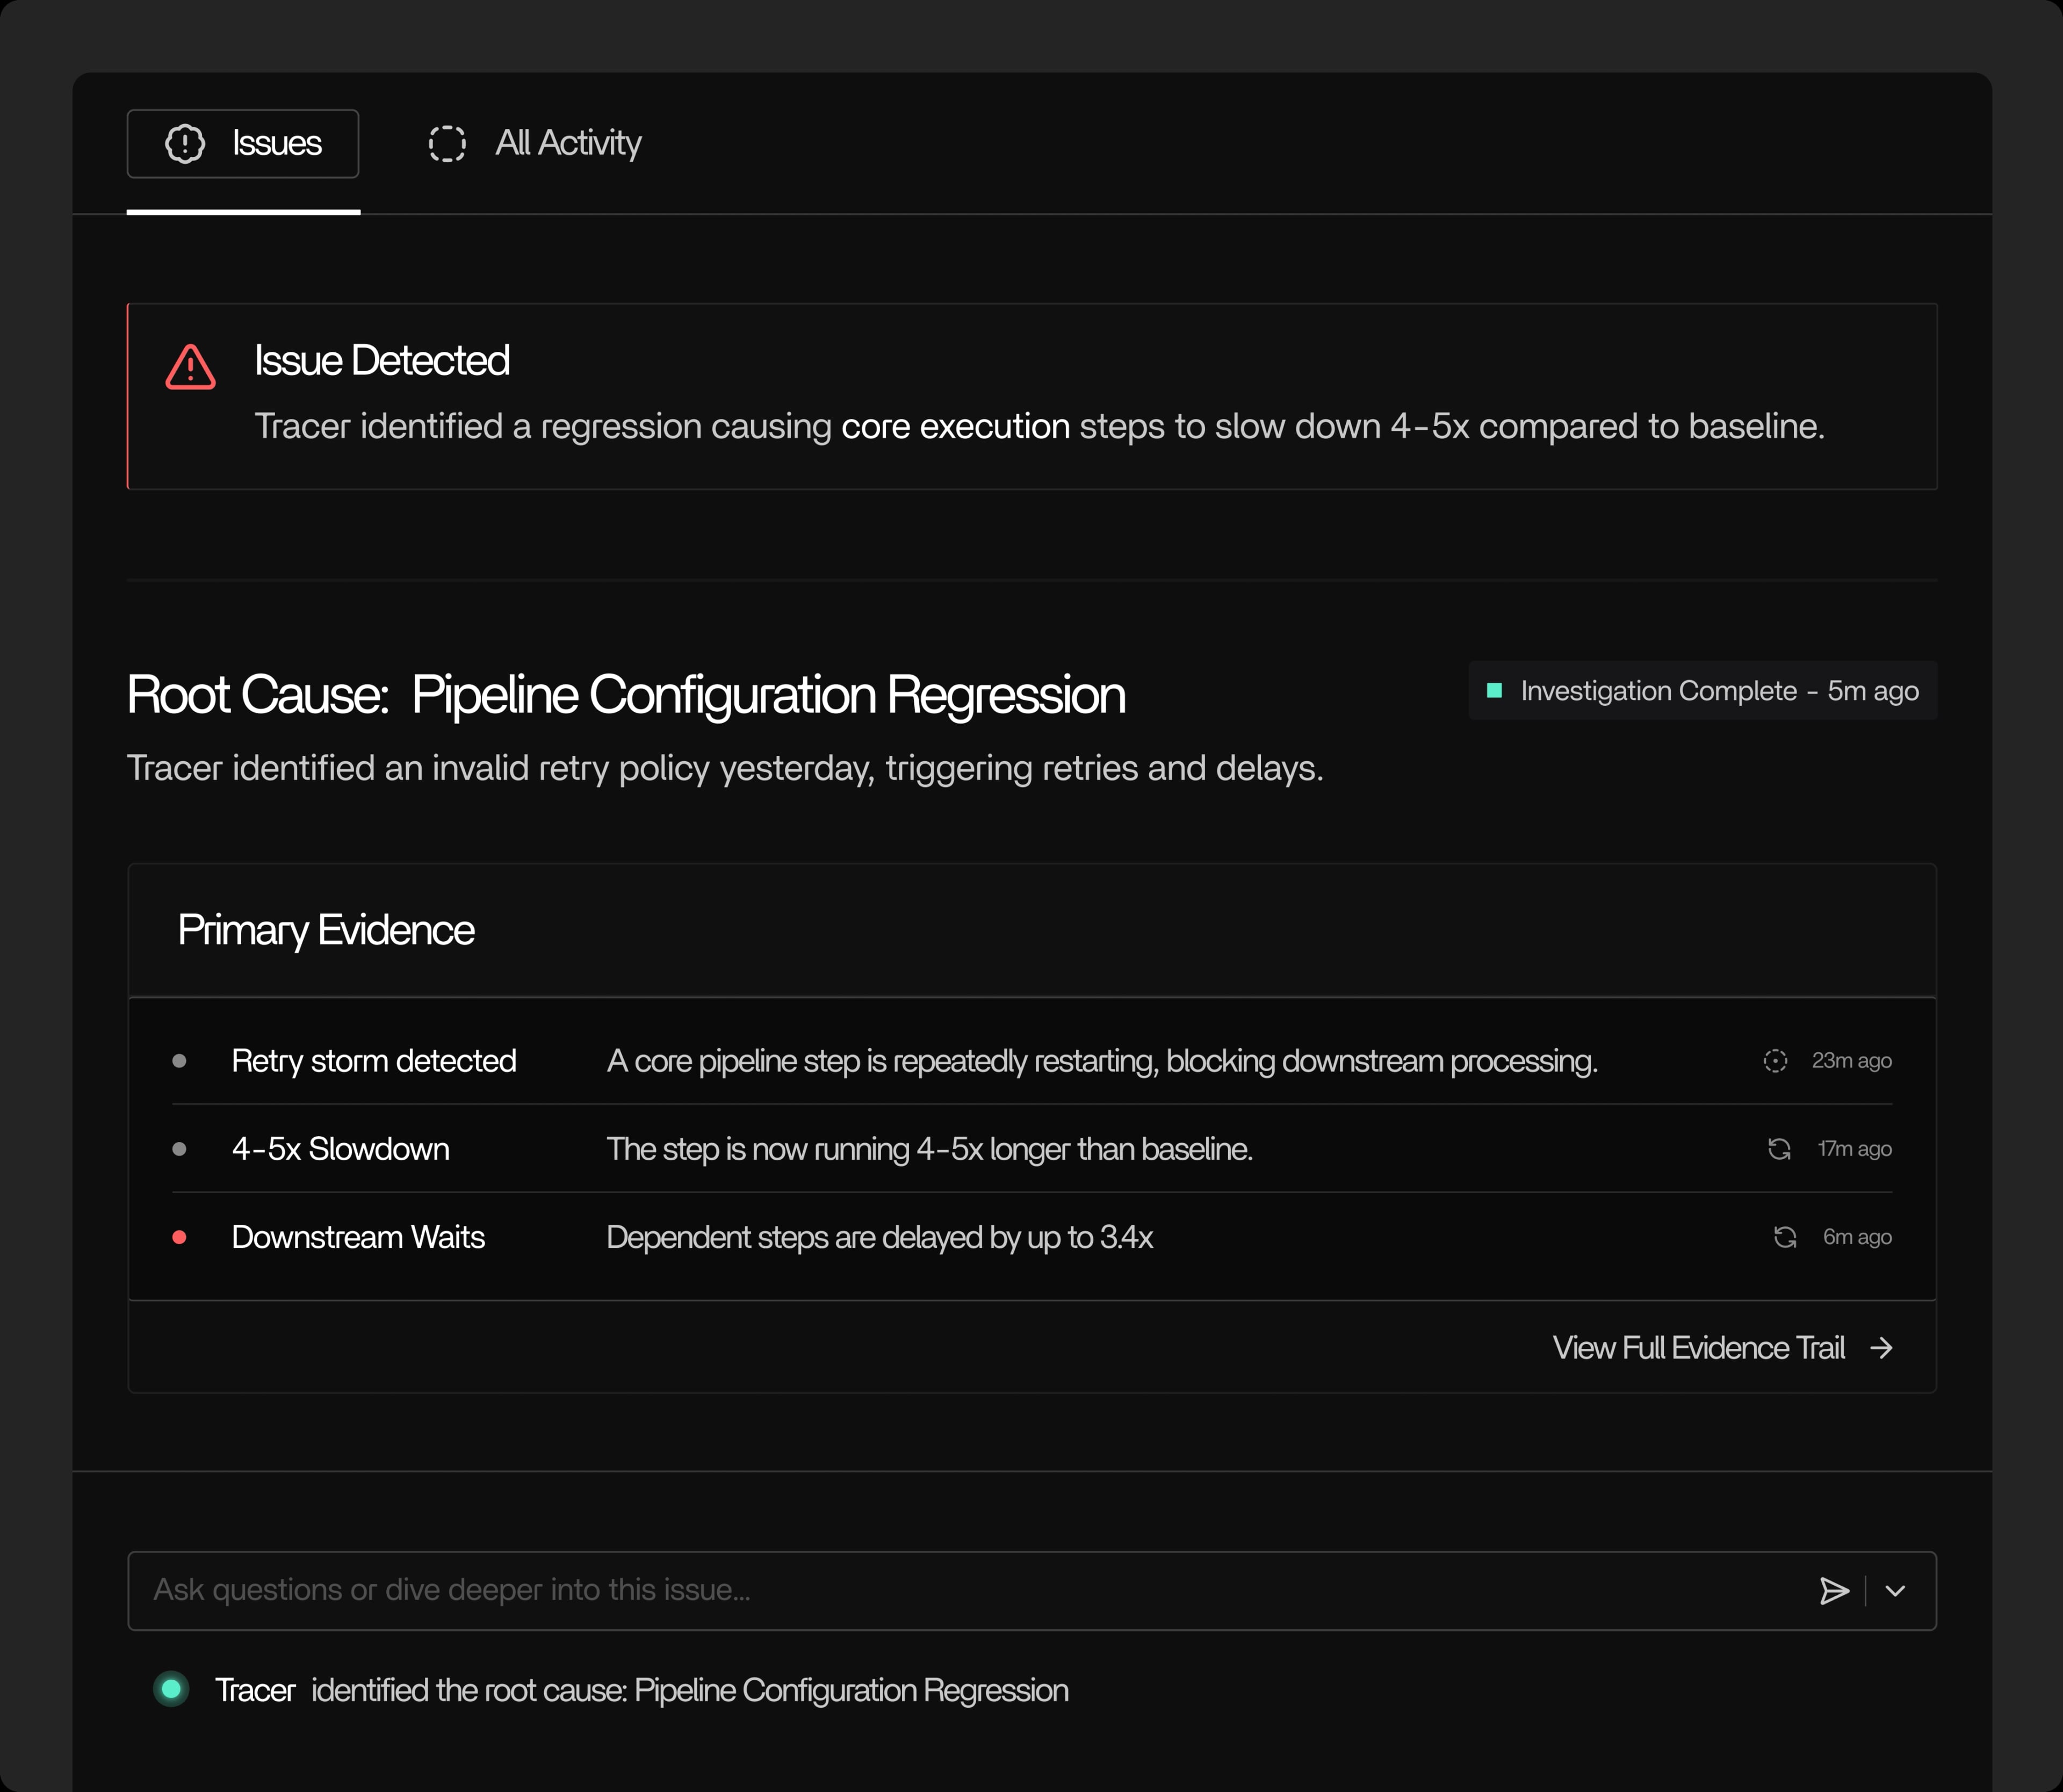Click dotted circle icon beside 23m ago
2063x1792 pixels.
[1775, 1061]
